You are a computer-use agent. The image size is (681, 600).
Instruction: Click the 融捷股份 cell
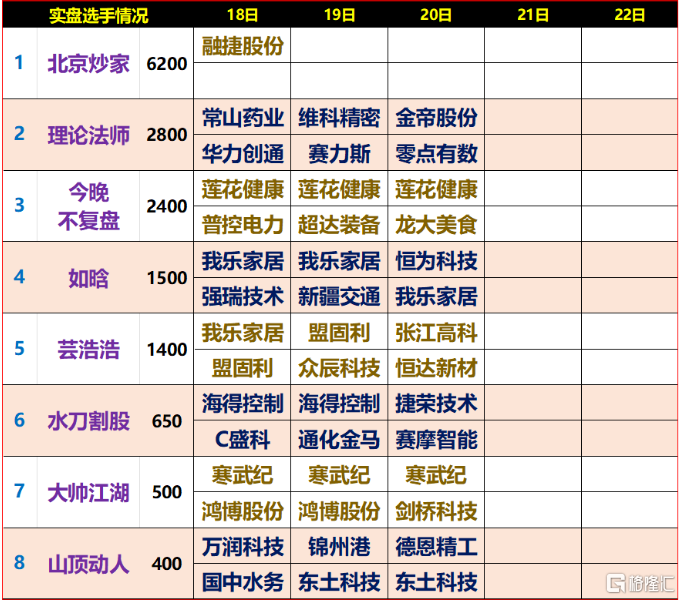tap(242, 46)
